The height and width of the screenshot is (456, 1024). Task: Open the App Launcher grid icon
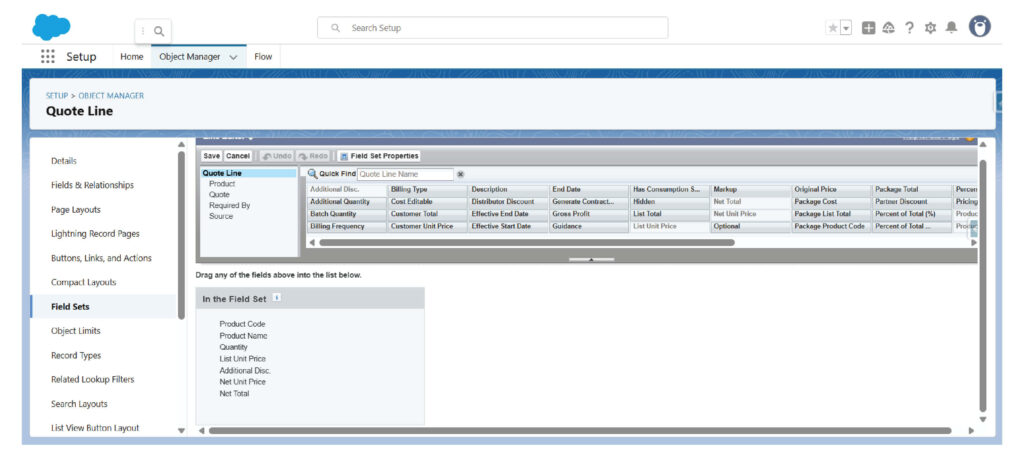coord(48,56)
